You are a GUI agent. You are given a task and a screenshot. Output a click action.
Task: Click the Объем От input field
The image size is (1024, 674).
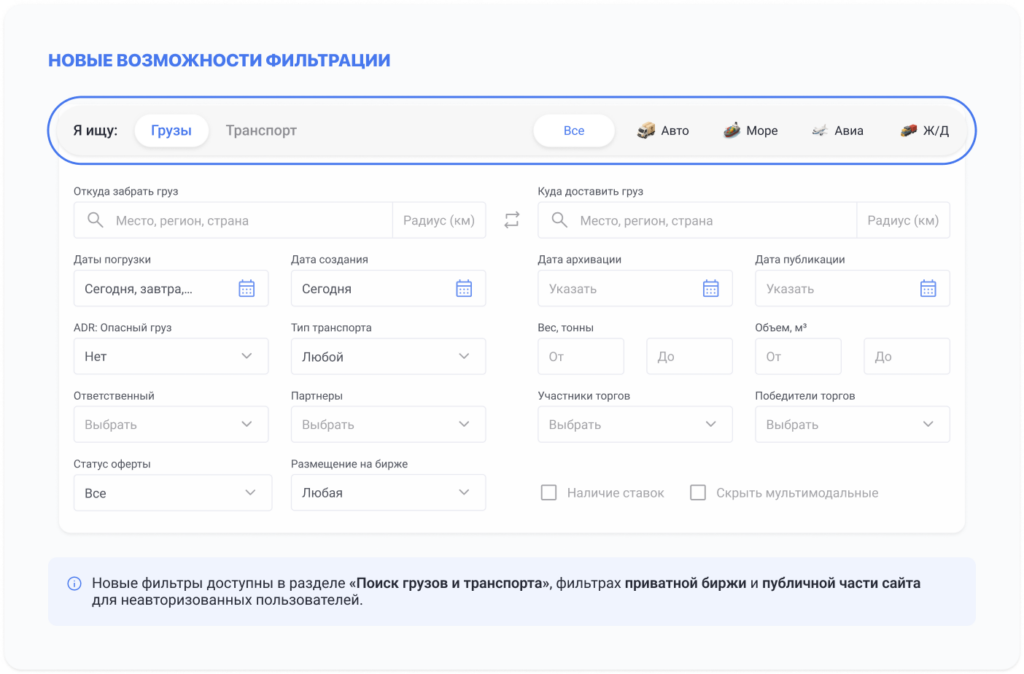[x=798, y=356]
